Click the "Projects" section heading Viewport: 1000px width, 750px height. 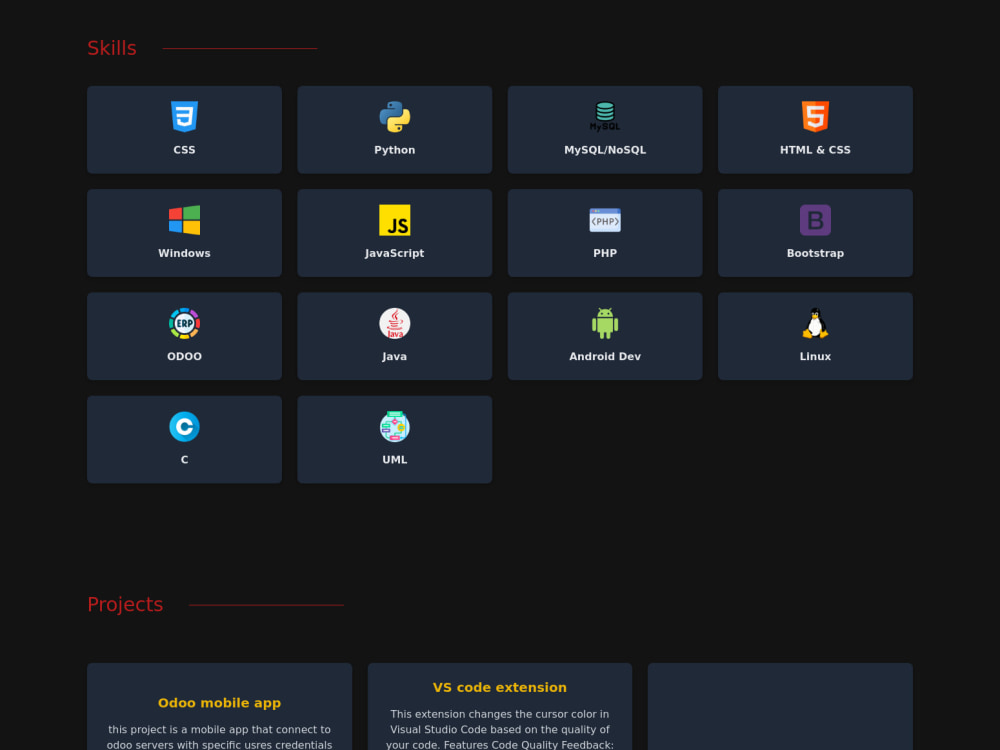tap(125, 604)
